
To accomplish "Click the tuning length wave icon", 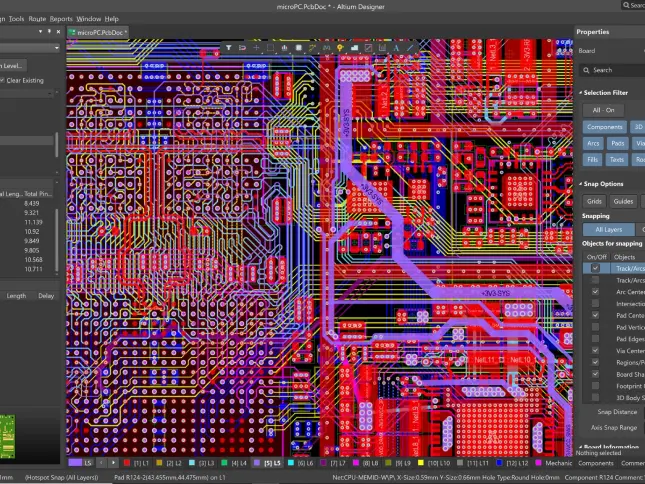I will point(326,48).
